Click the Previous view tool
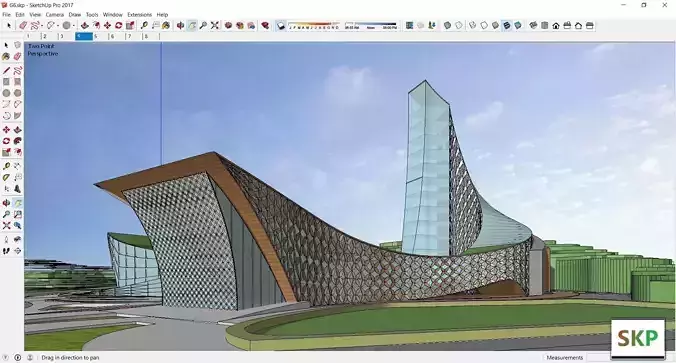Image resolution: width=676 pixels, height=363 pixels. pyautogui.click(x=17, y=225)
